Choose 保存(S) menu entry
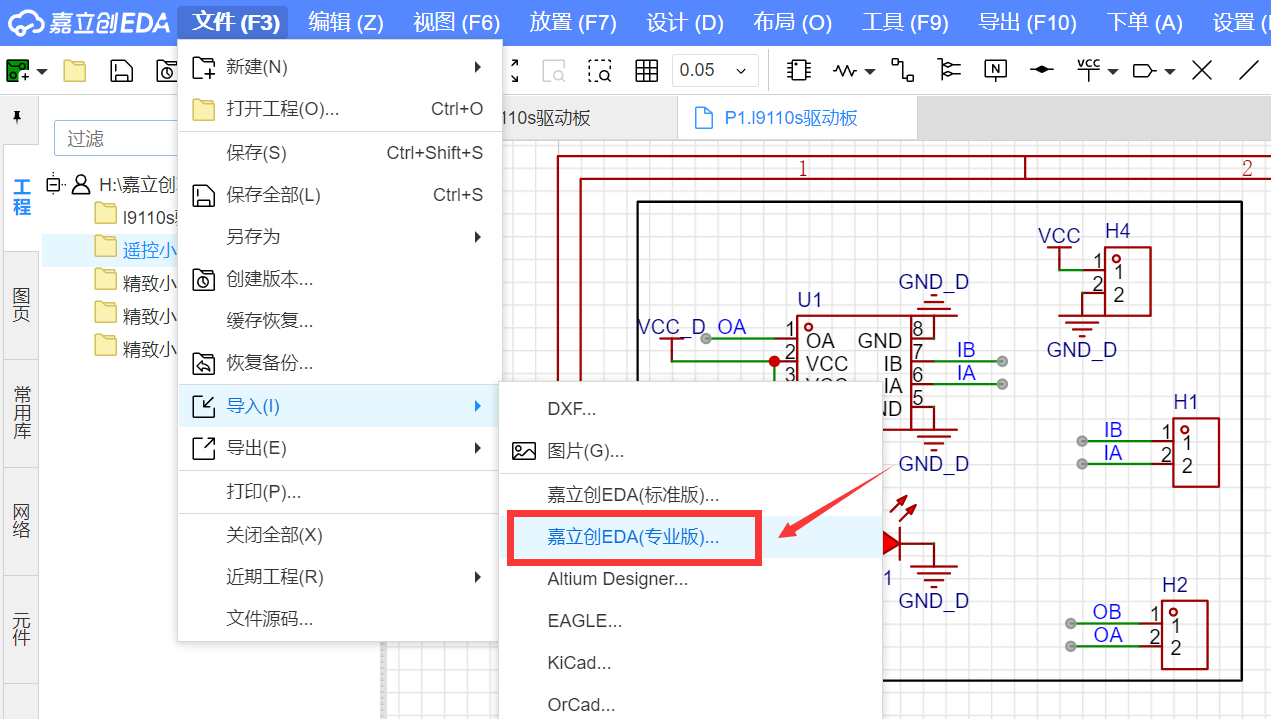The width and height of the screenshot is (1271, 719). (339, 153)
